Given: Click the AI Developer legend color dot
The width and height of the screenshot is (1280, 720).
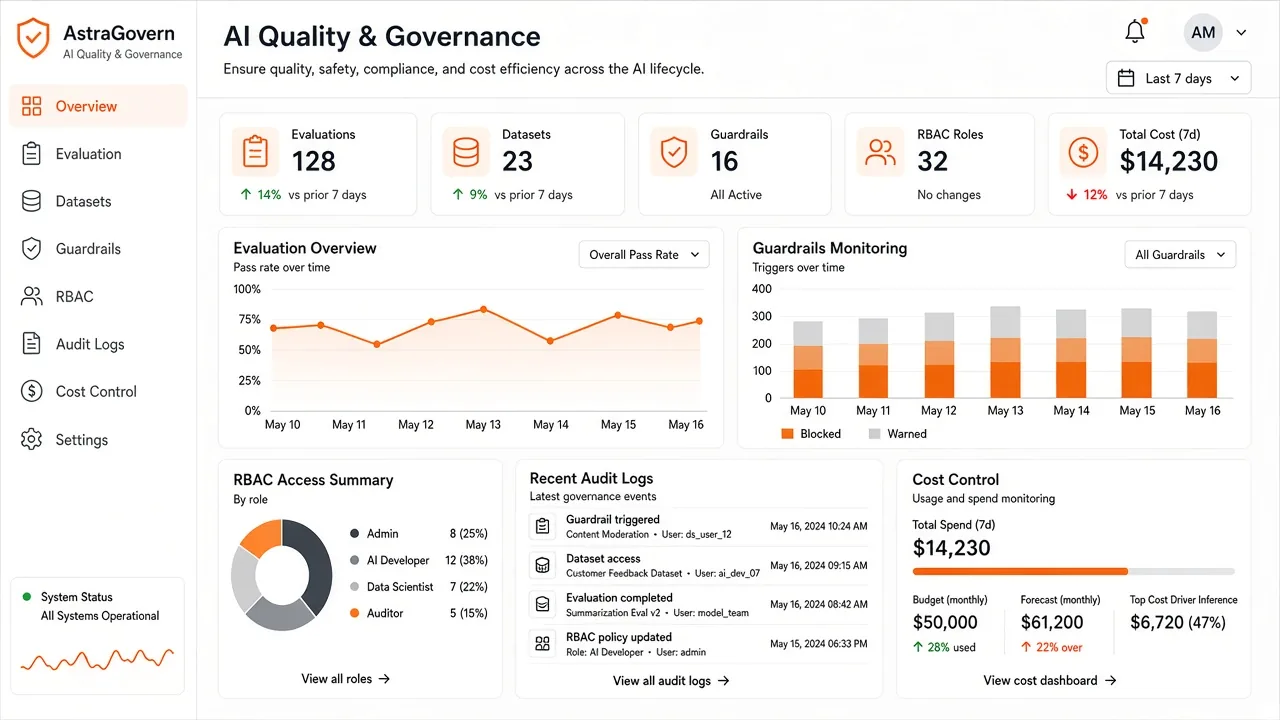Looking at the screenshot, I should (x=355, y=561).
